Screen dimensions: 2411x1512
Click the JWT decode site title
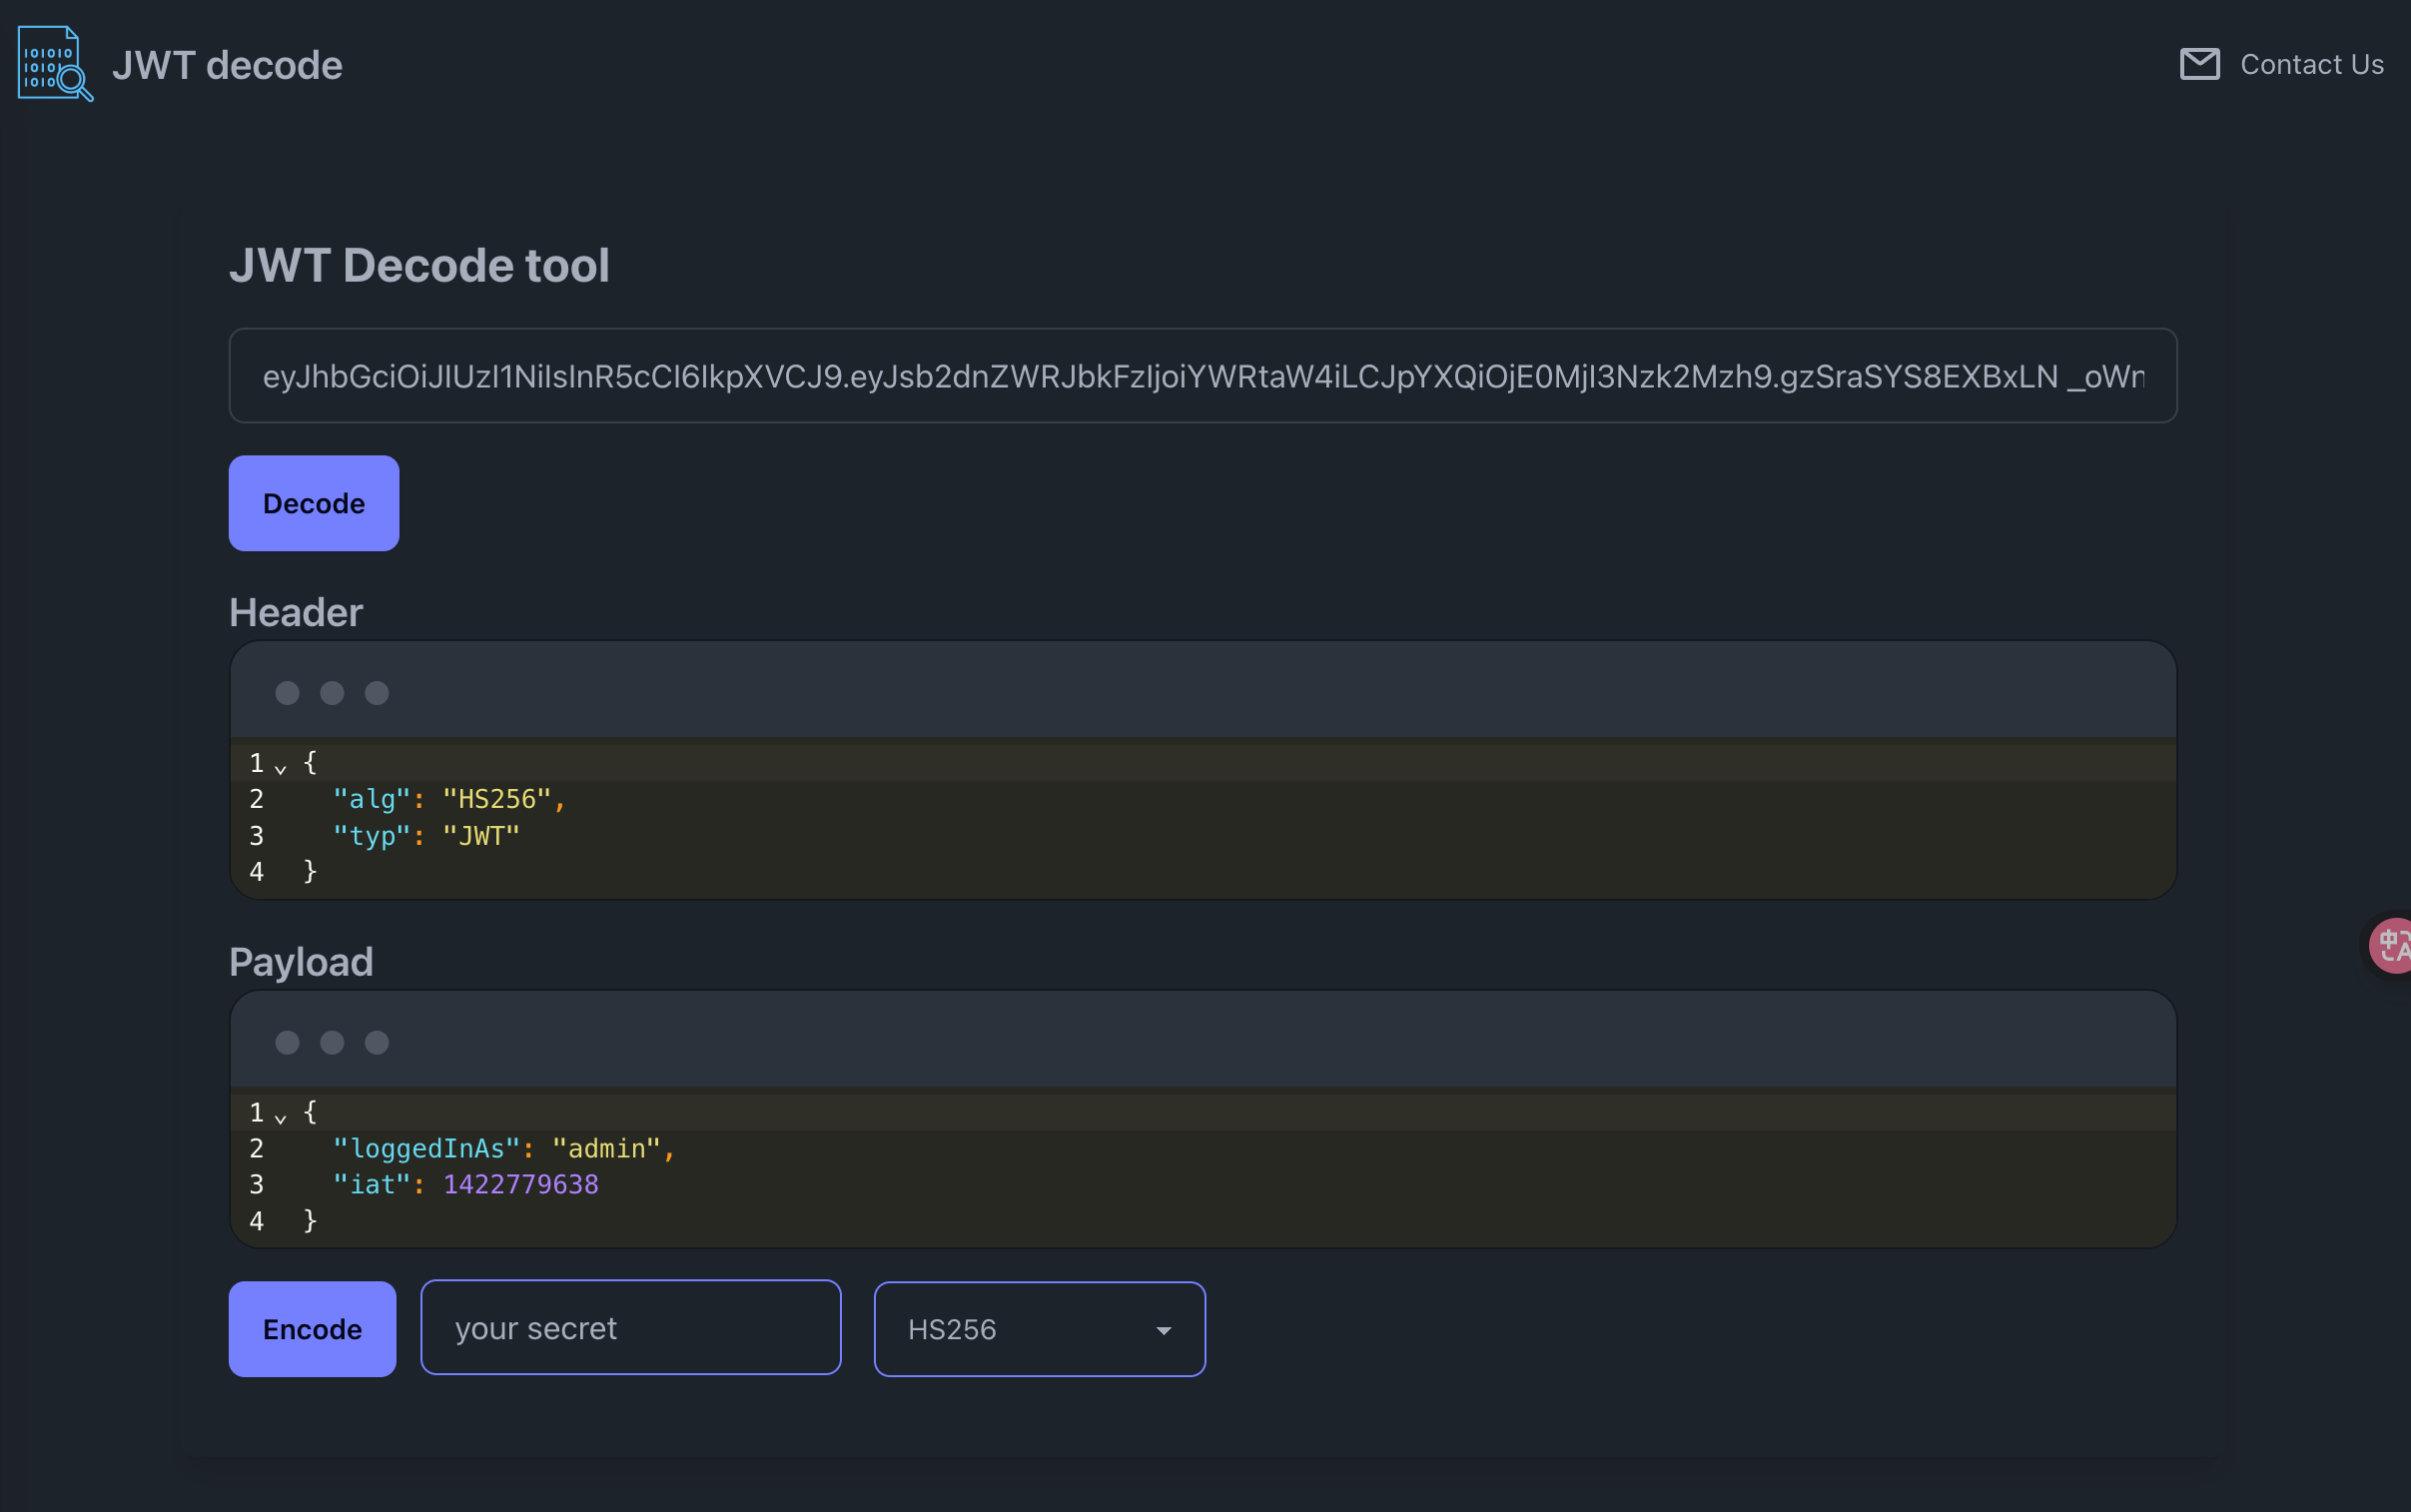coord(227,65)
